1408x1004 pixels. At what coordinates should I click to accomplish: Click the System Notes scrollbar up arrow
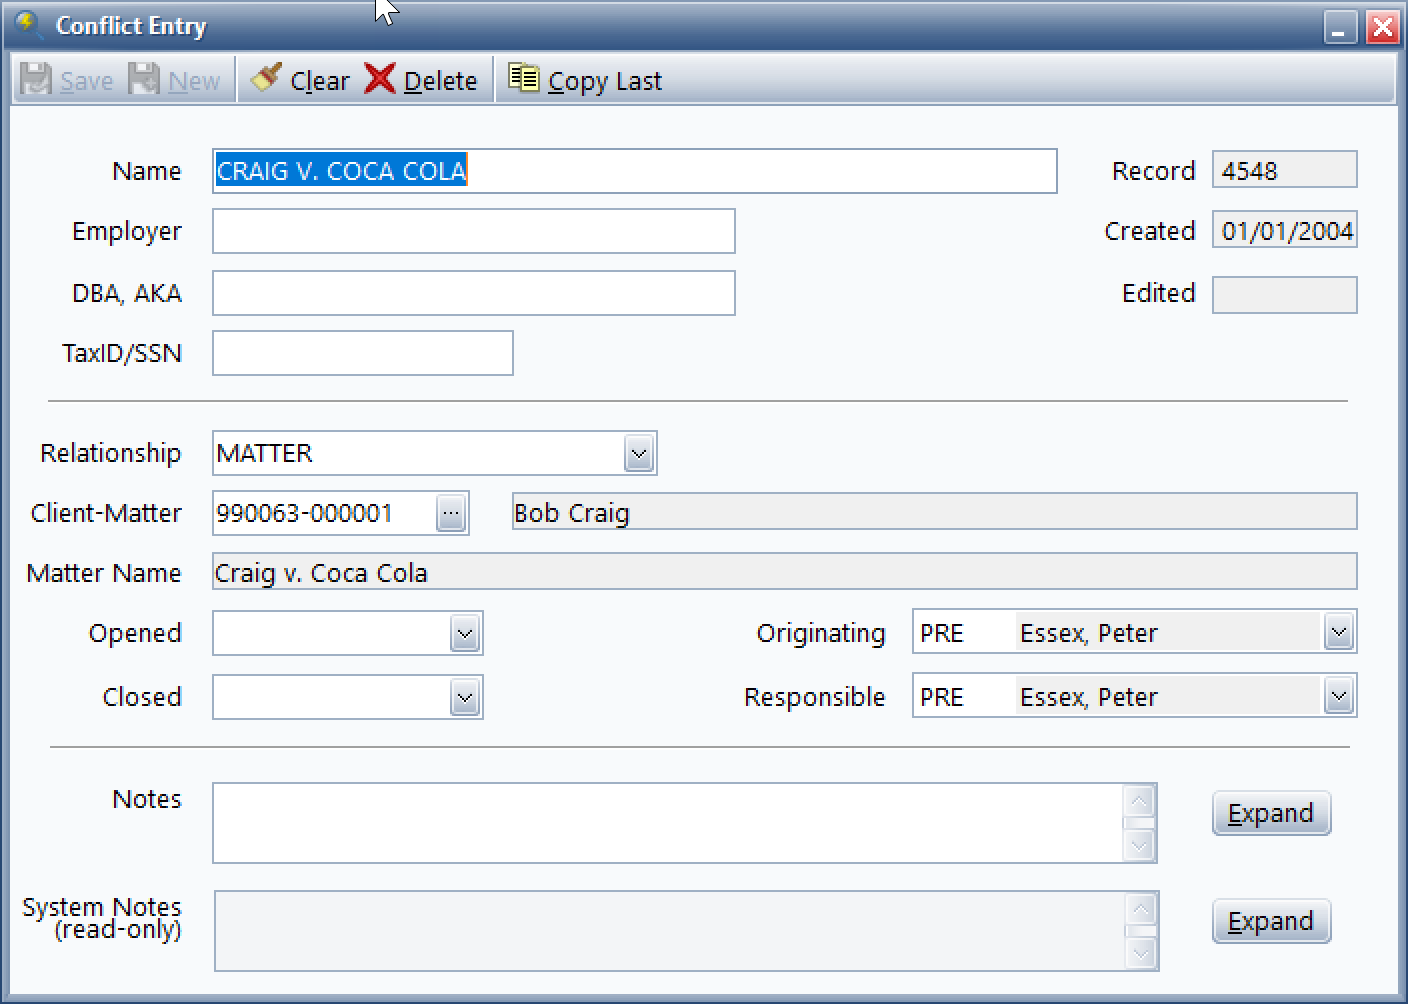point(1141,909)
